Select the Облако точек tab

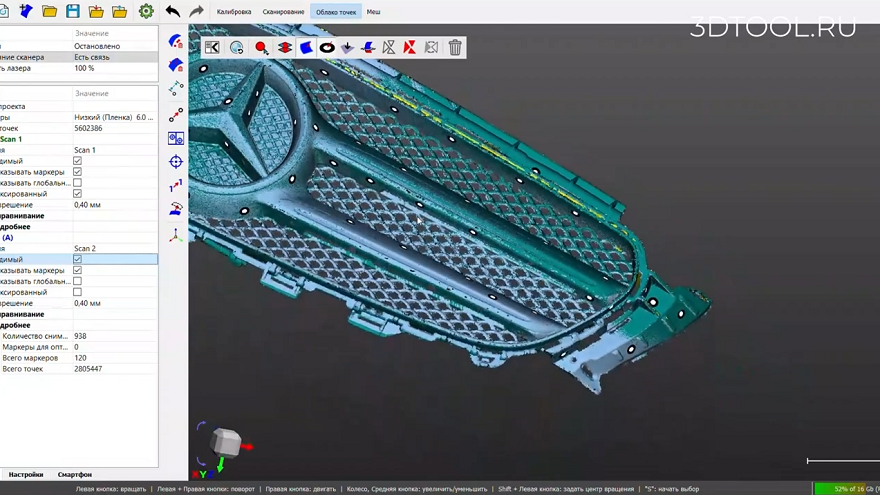[336, 12]
